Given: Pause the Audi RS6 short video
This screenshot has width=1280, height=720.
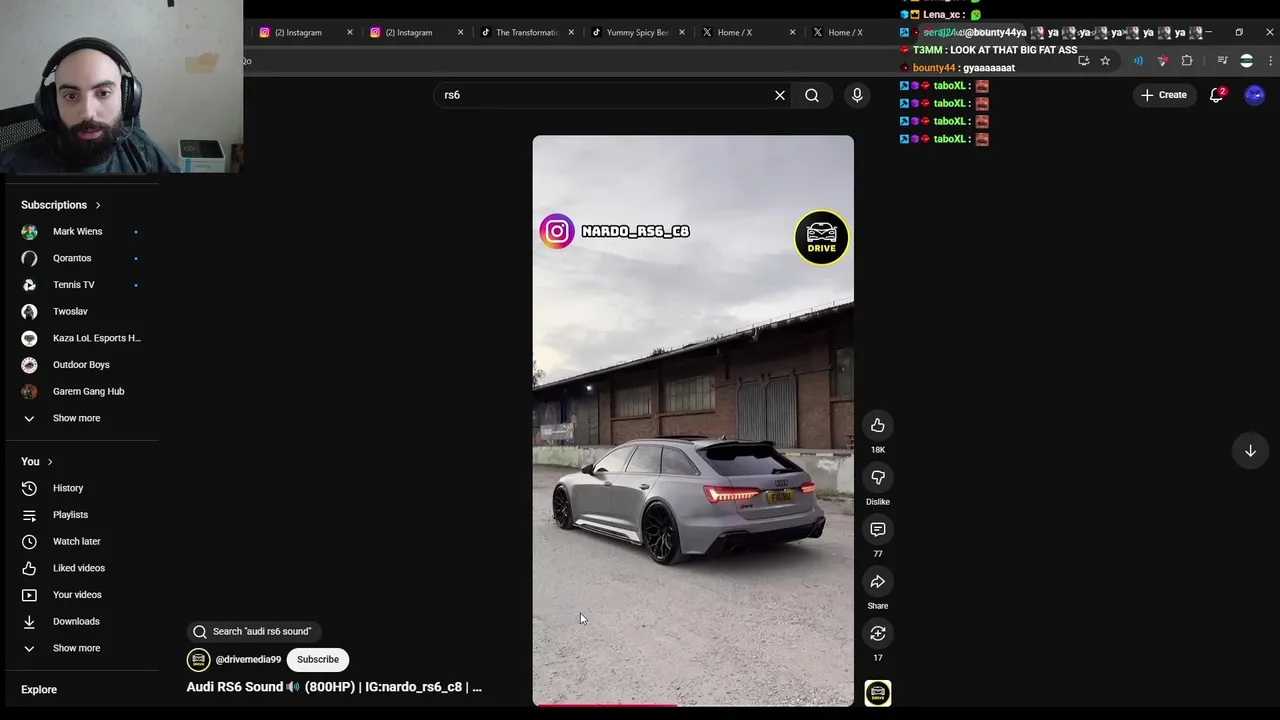Looking at the screenshot, I should pyautogui.click(x=693, y=421).
